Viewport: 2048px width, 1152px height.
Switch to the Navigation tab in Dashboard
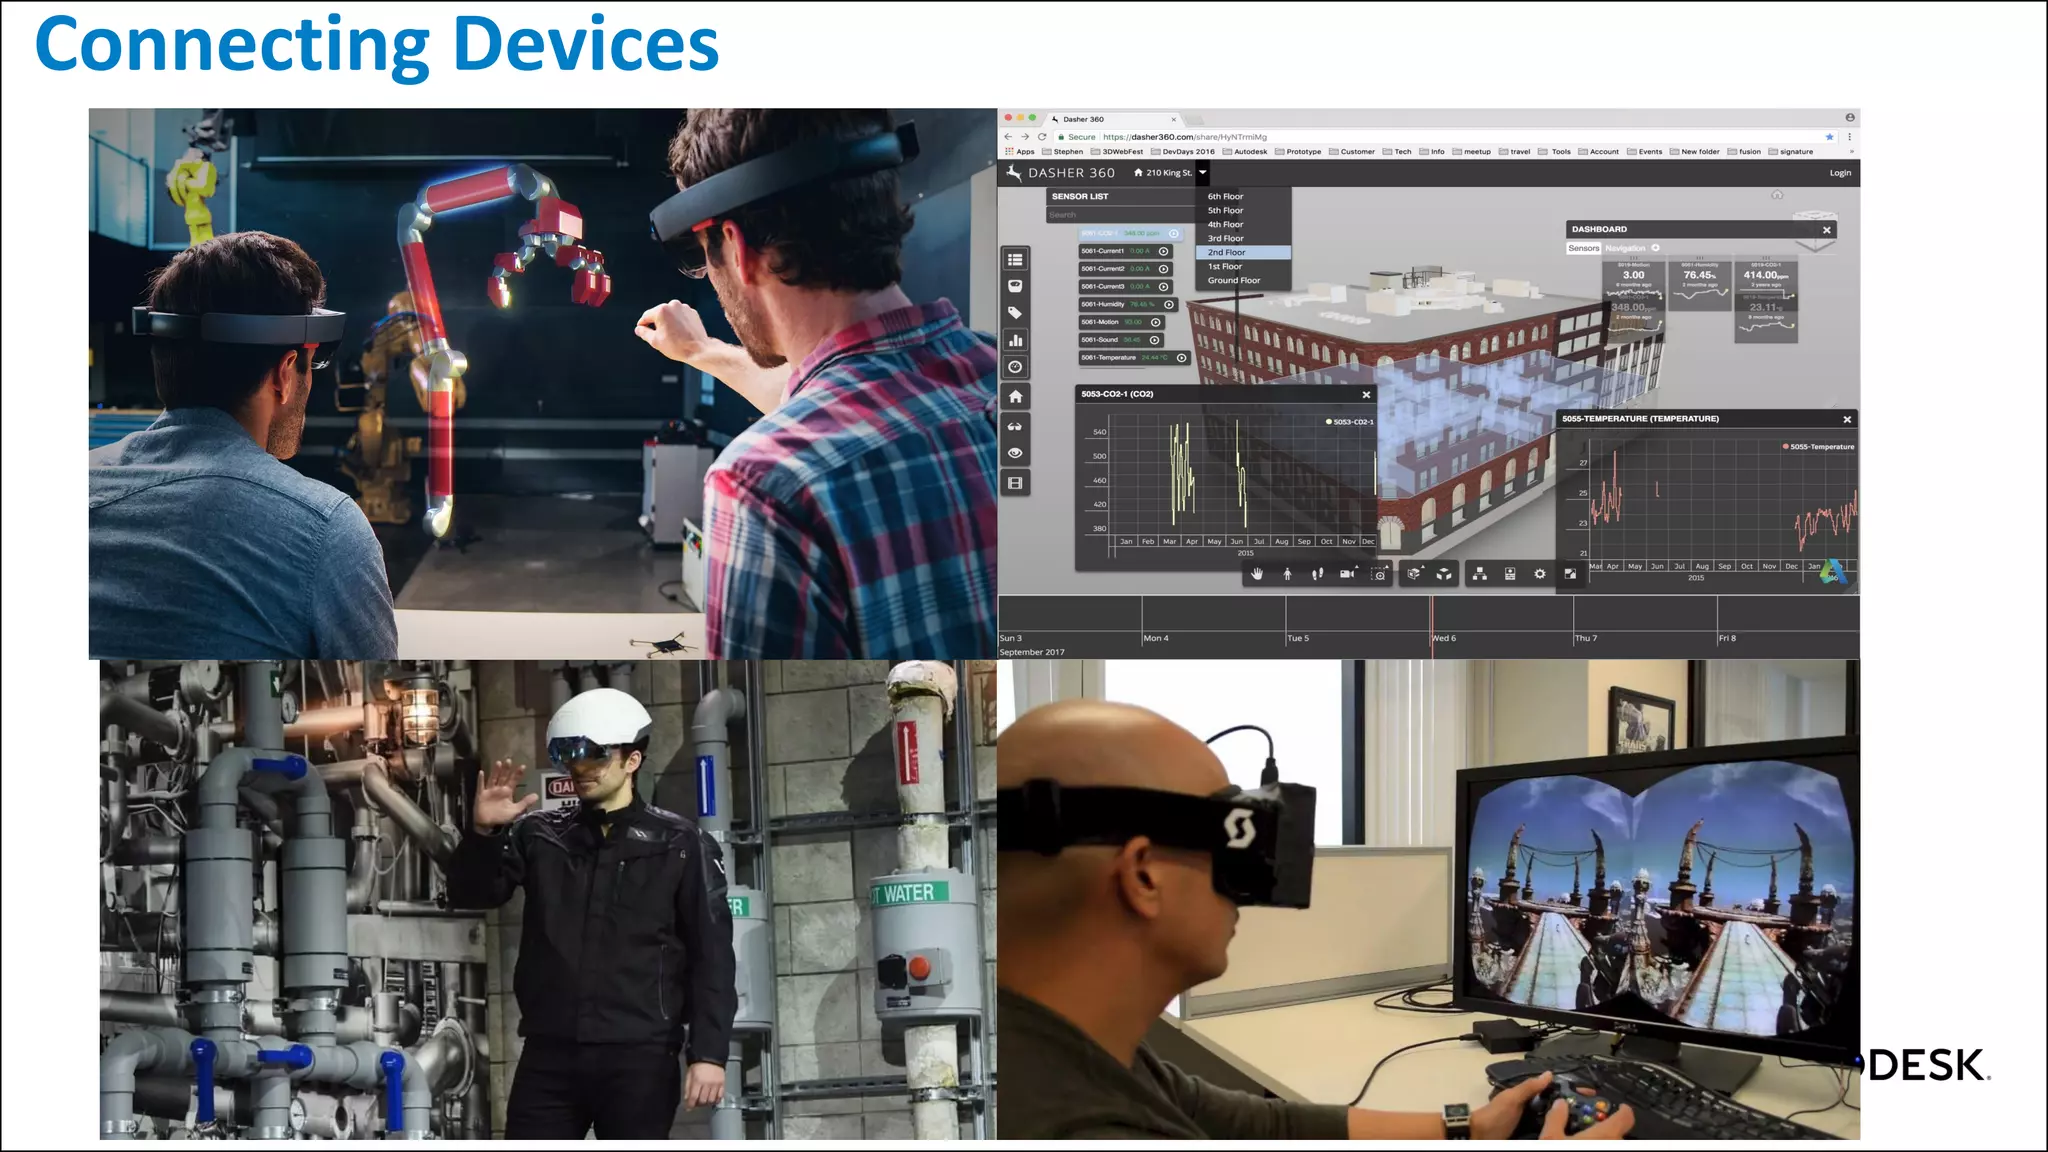coord(1625,248)
